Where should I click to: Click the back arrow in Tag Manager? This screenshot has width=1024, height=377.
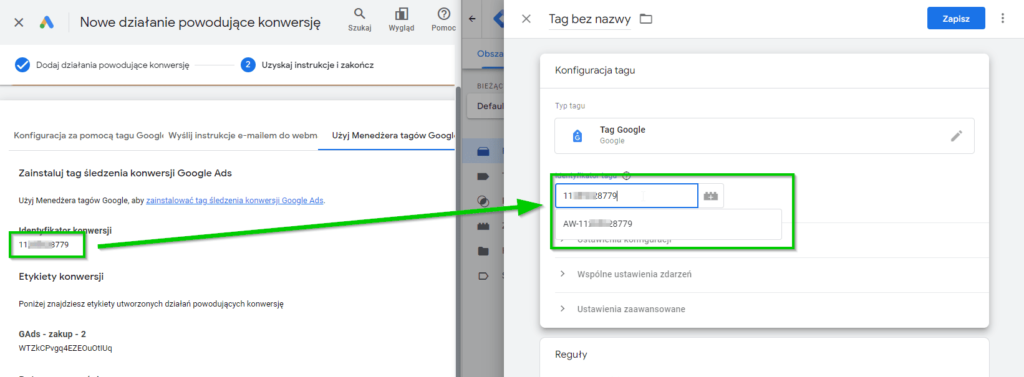(473, 19)
